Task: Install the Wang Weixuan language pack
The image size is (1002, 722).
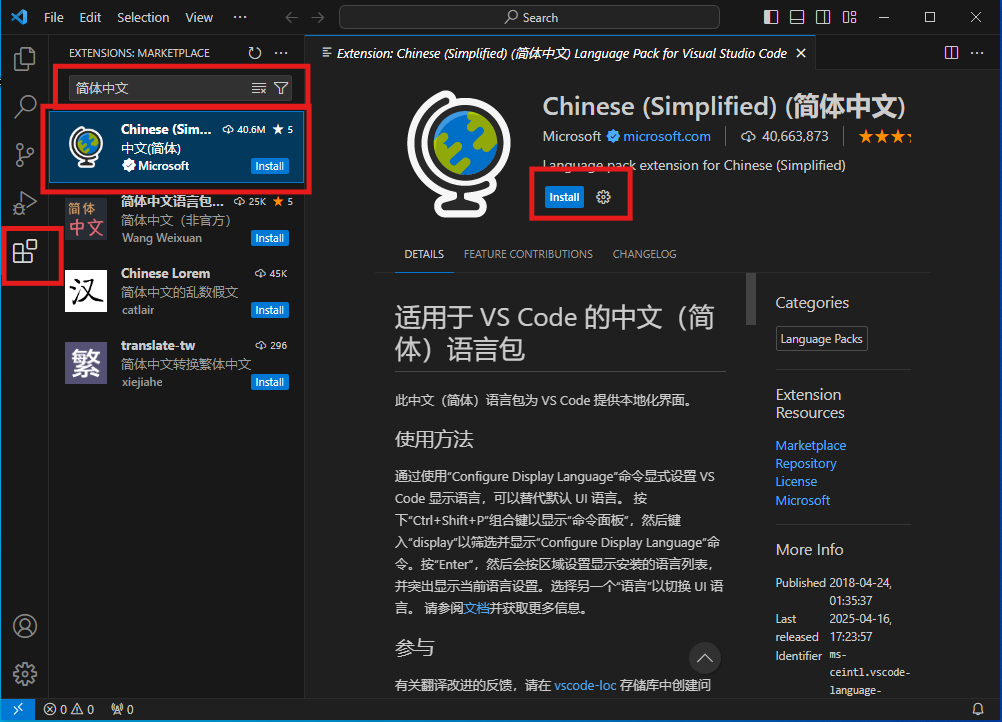Action: 270,238
